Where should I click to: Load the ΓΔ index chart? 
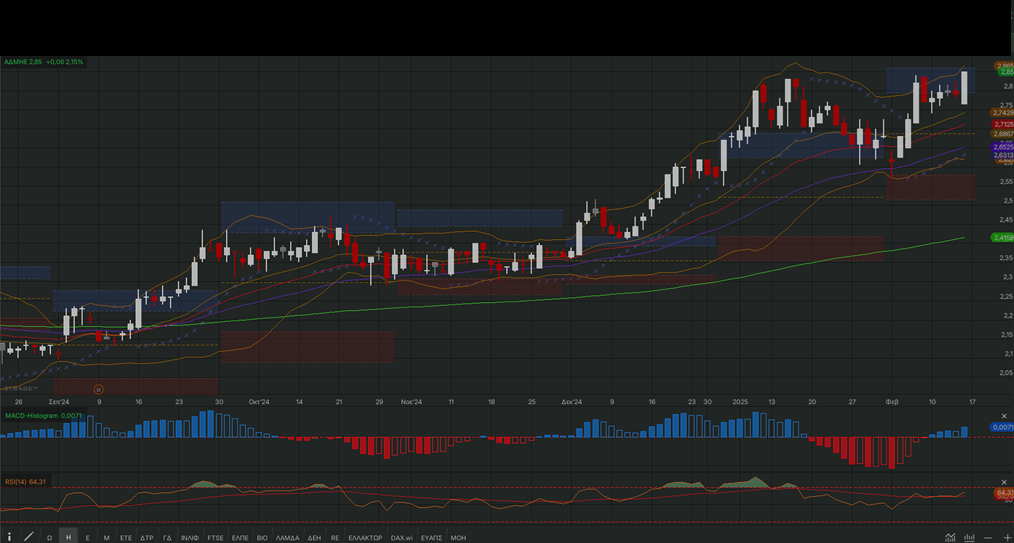coord(167,537)
